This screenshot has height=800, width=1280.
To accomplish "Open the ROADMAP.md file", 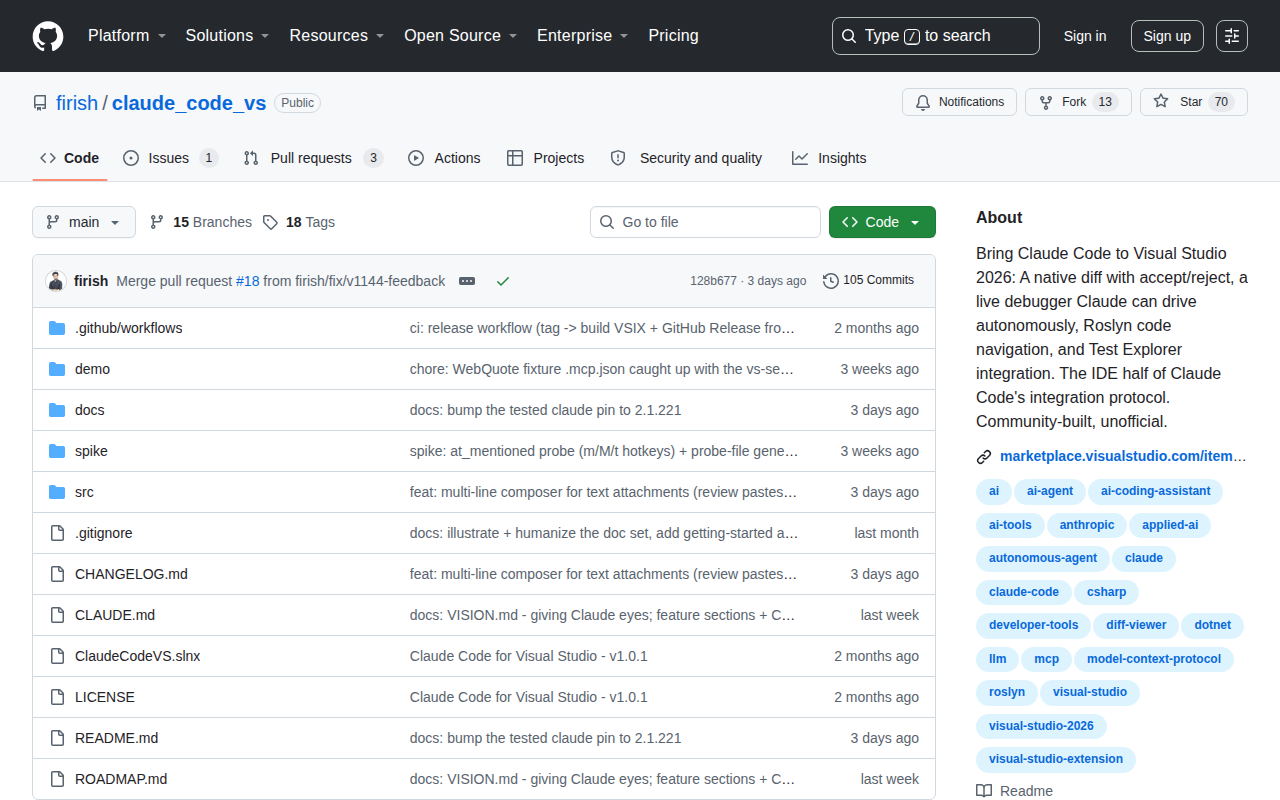I will [x=121, y=779].
